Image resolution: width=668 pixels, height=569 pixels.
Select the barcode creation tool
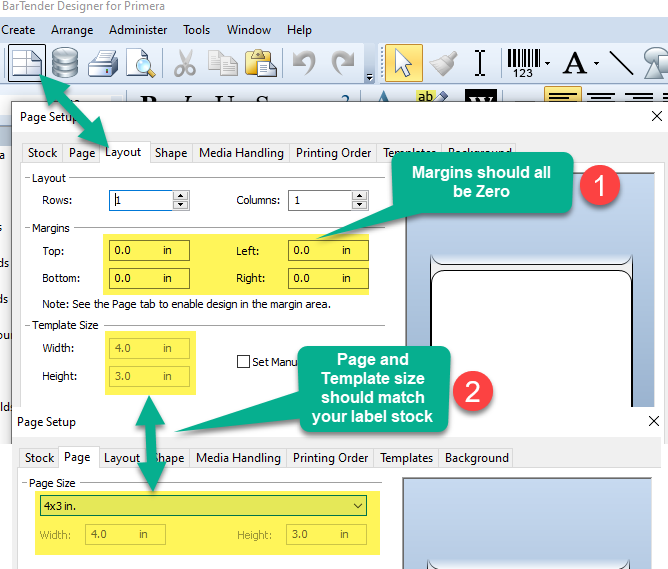(x=523, y=63)
